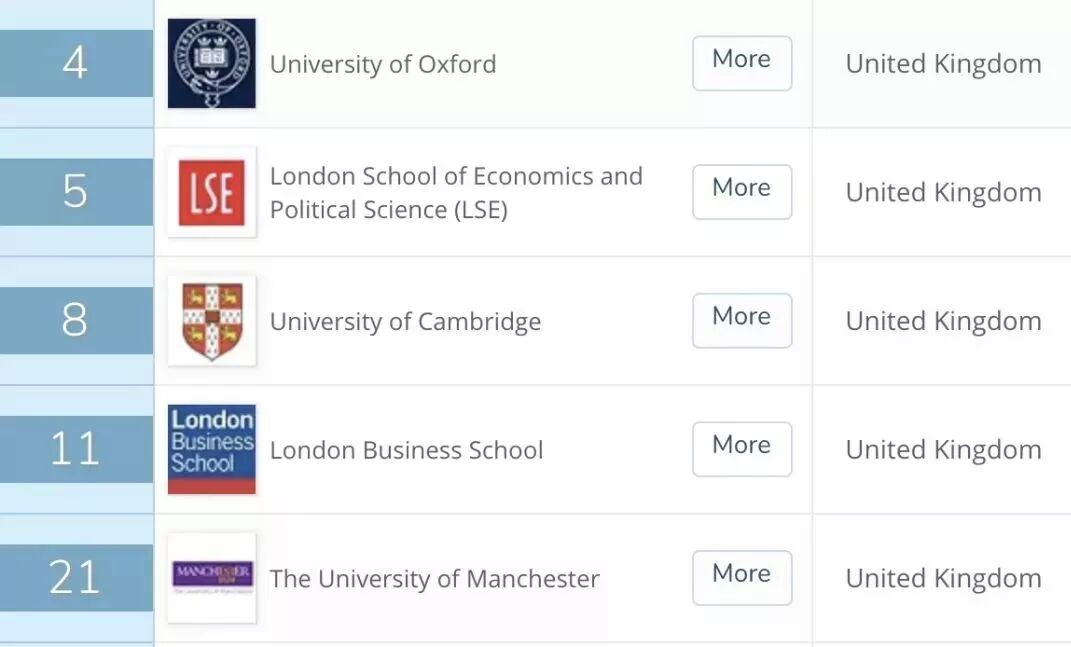Click the red LSE logo

211,192
